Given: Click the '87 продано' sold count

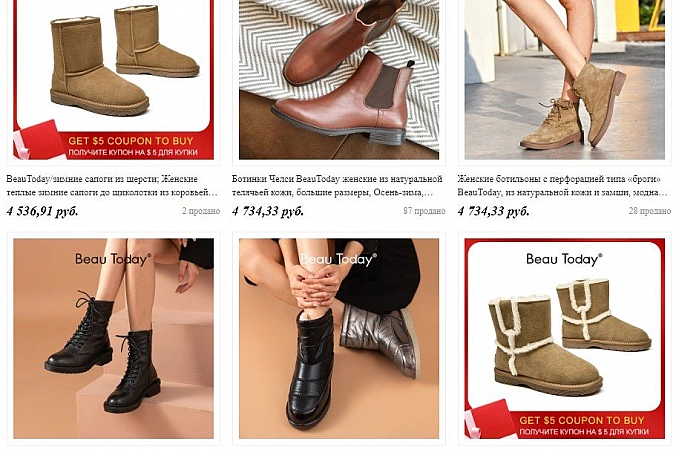Looking at the screenshot, I should pyautogui.click(x=424, y=211).
